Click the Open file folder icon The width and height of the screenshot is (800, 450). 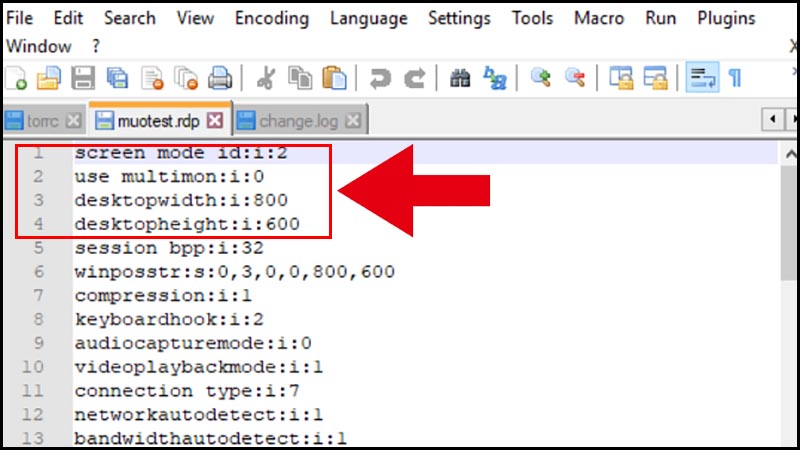tap(48, 79)
